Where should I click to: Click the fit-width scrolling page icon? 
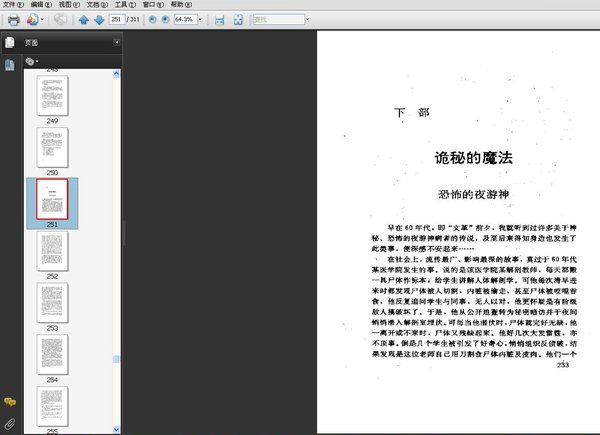coord(220,19)
